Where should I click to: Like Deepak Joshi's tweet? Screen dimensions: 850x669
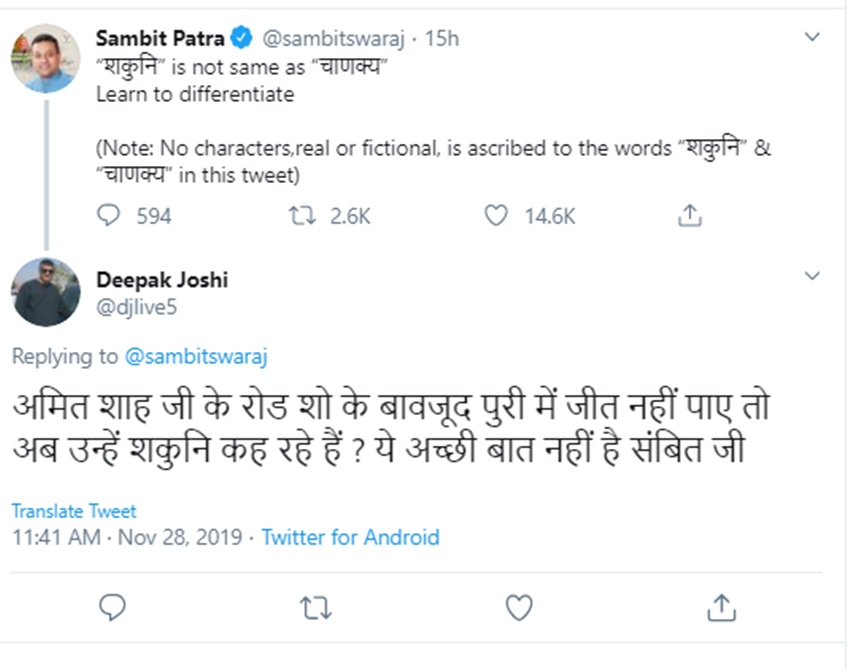[x=518, y=606]
